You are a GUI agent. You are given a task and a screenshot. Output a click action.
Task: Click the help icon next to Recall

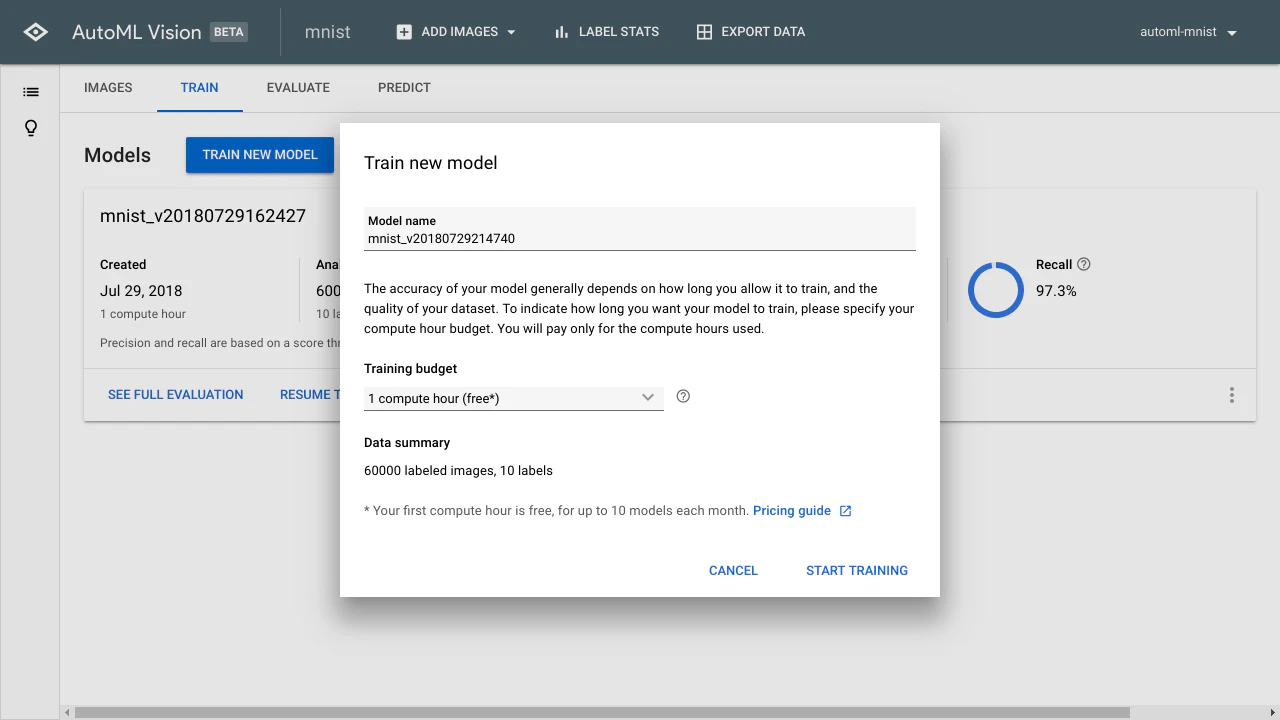[1084, 265]
